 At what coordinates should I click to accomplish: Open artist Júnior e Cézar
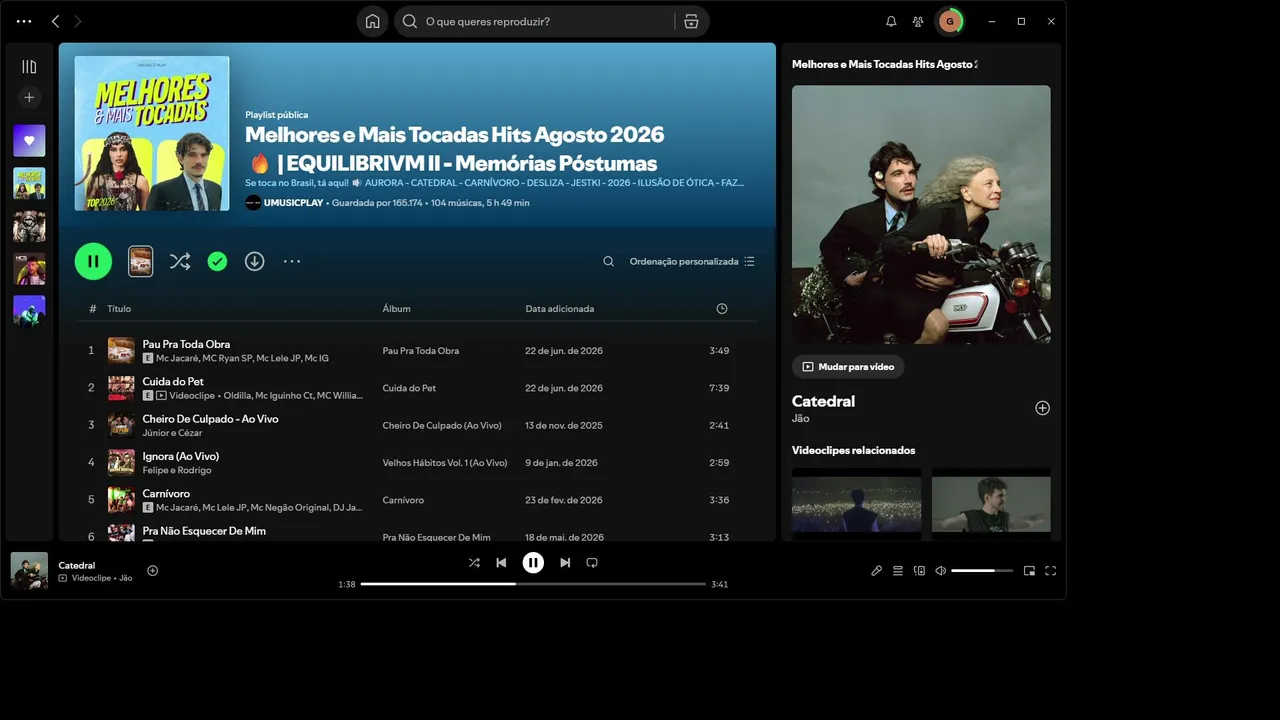click(172, 433)
